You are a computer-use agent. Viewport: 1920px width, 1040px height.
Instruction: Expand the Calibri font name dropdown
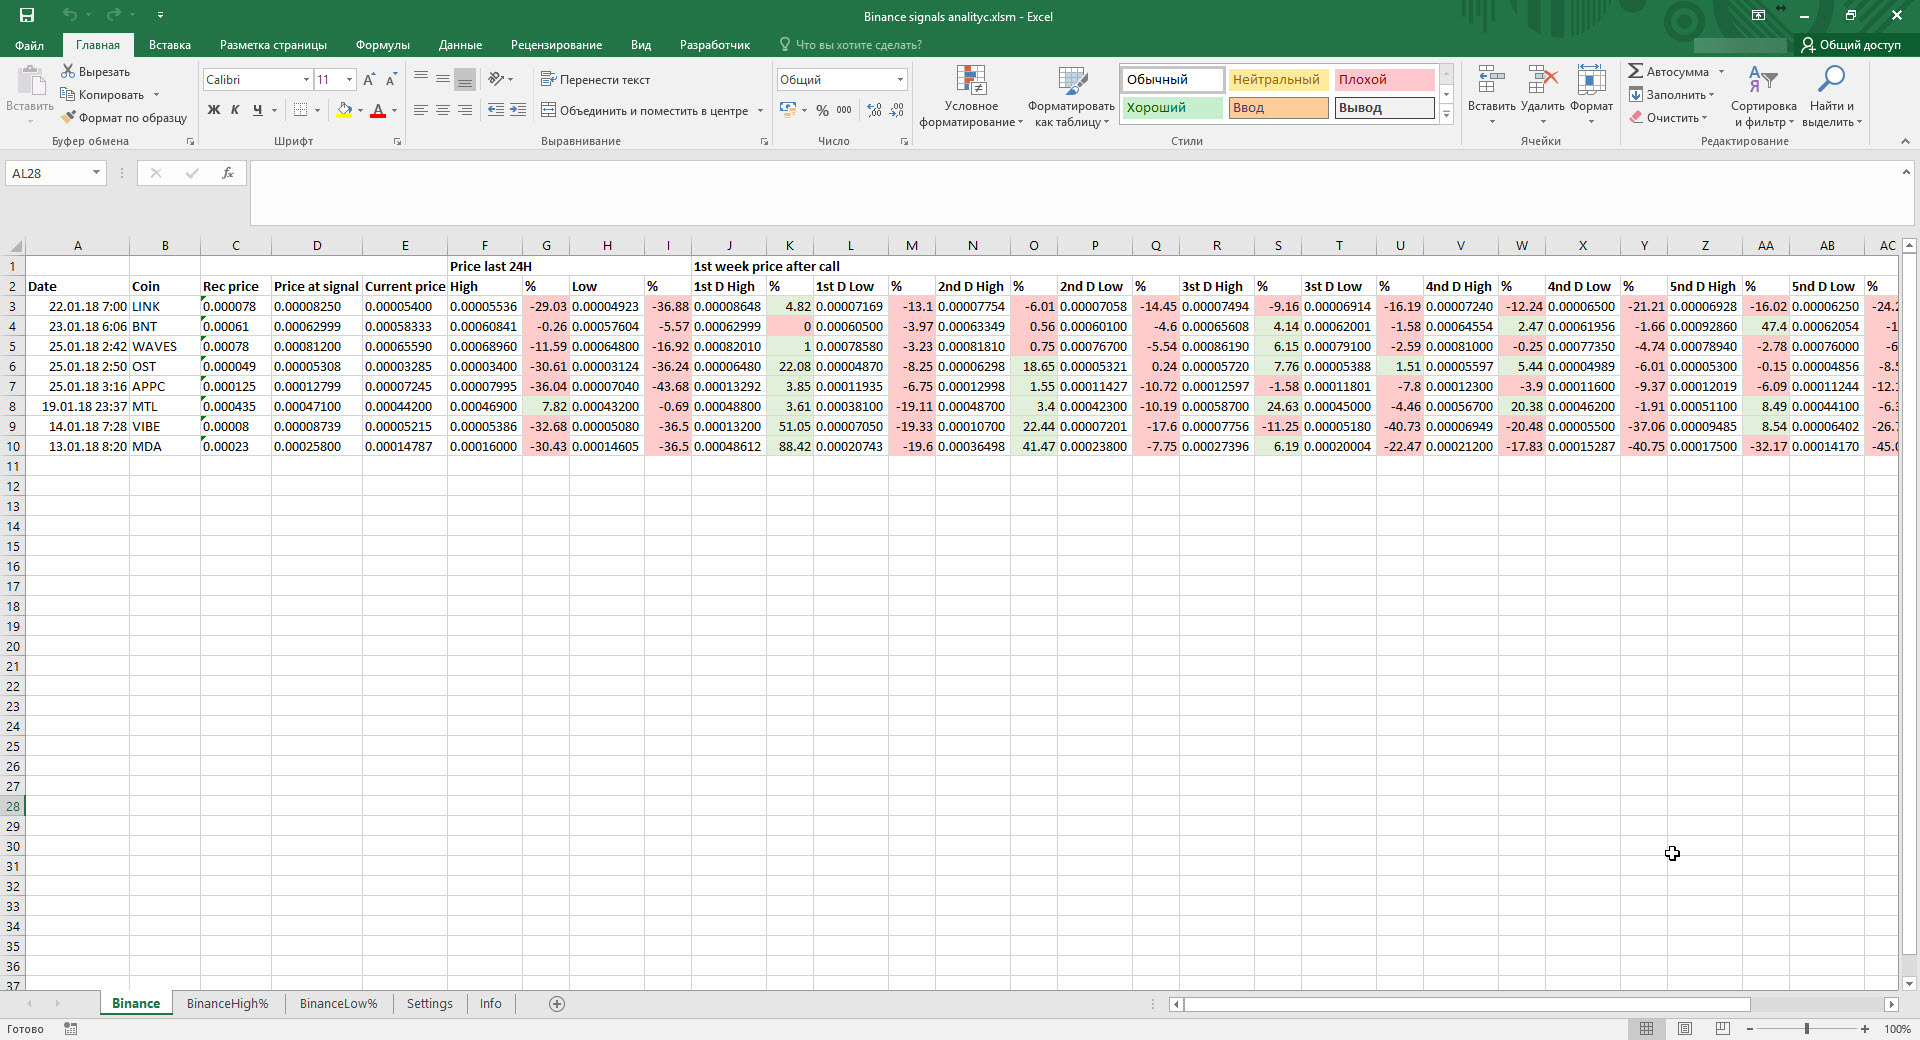coord(306,80)
